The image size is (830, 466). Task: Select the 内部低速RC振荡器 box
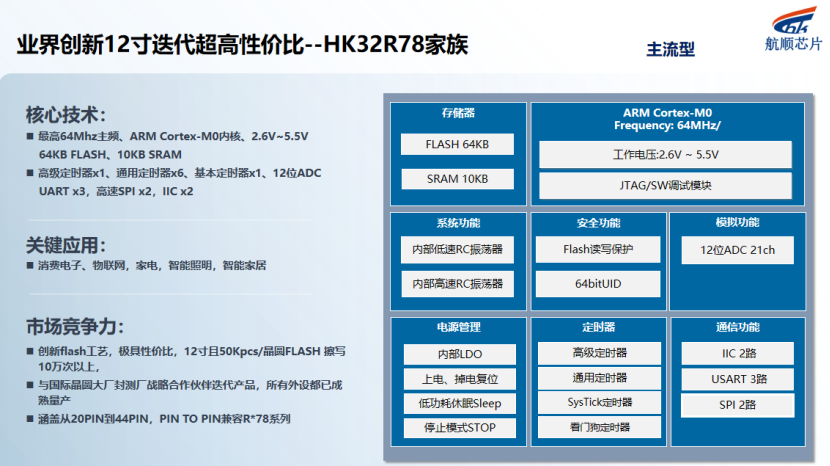456,249
